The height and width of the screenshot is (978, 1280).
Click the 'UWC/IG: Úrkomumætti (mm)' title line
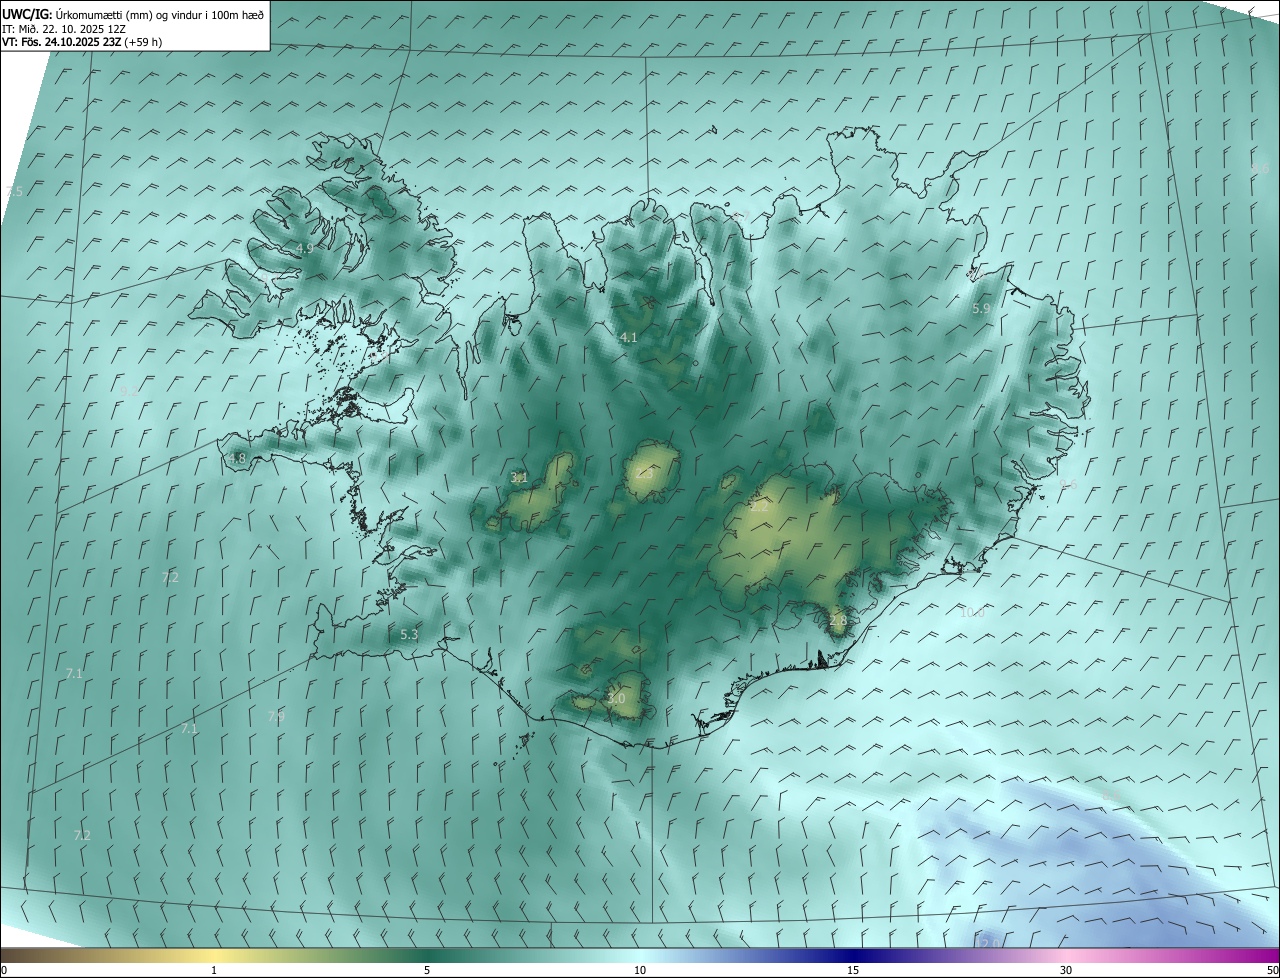point(133,14)
